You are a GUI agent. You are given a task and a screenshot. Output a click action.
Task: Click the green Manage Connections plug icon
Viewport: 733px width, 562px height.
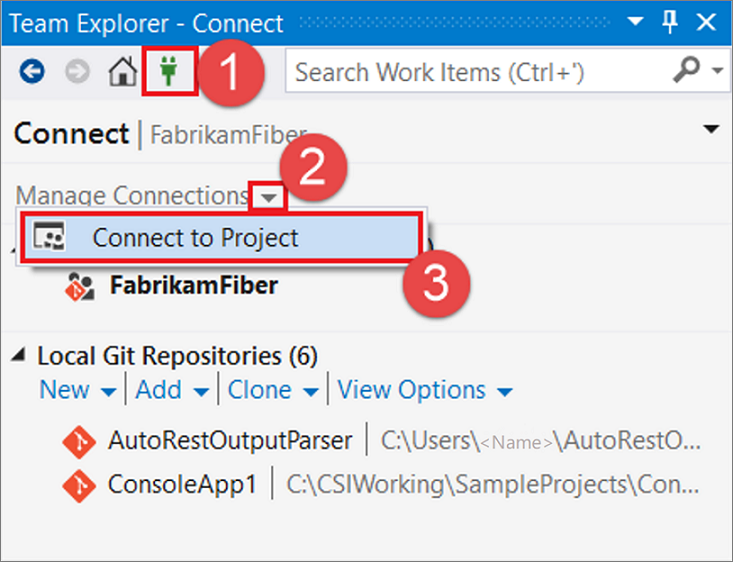pos(169,72)
